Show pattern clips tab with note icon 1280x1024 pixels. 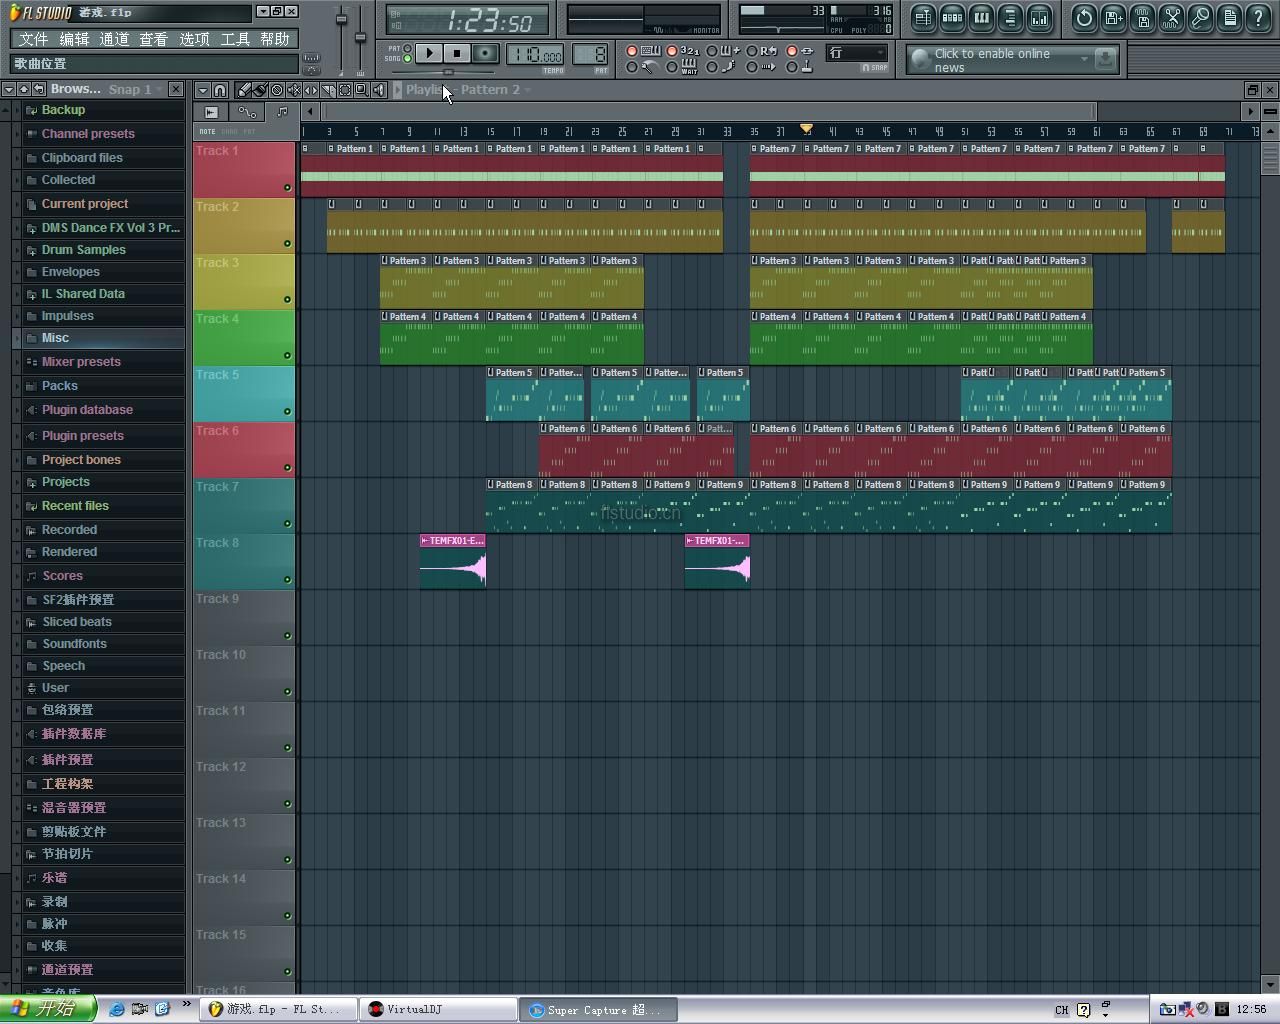(x=282, y=112)
